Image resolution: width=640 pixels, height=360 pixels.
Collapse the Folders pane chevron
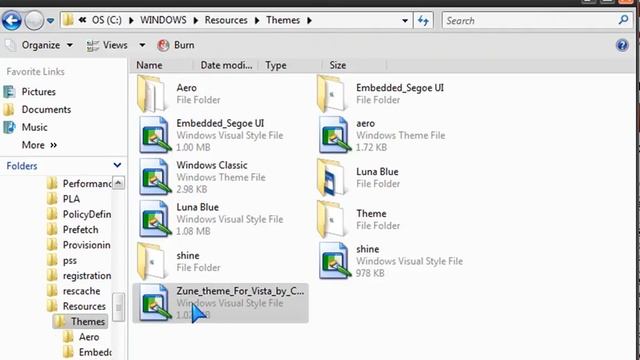point(117,165)
